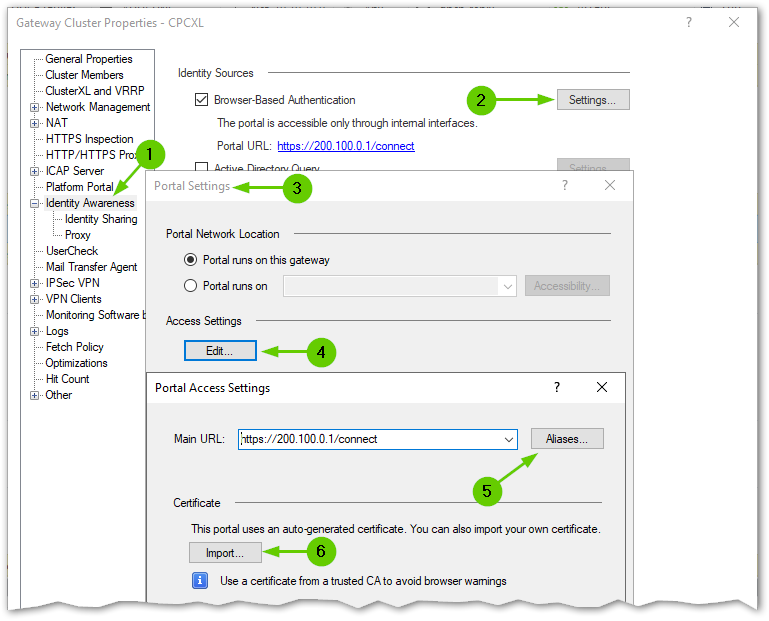
Task: Collapse the Identity Awareness tree node
Action: (x=34, y=203)
